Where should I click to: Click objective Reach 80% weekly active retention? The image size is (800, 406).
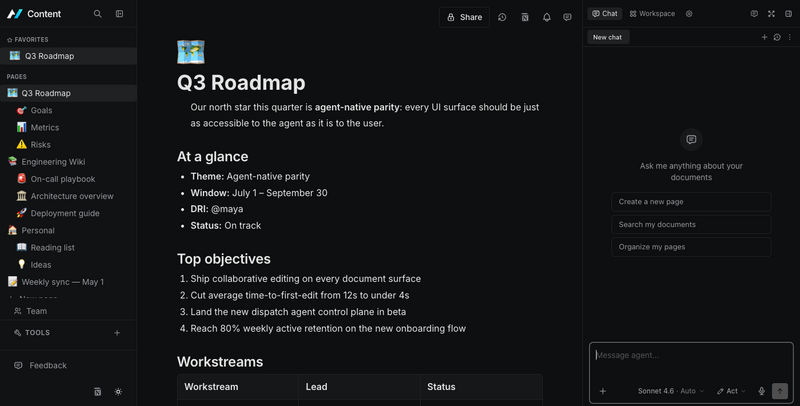pos(328,329)
